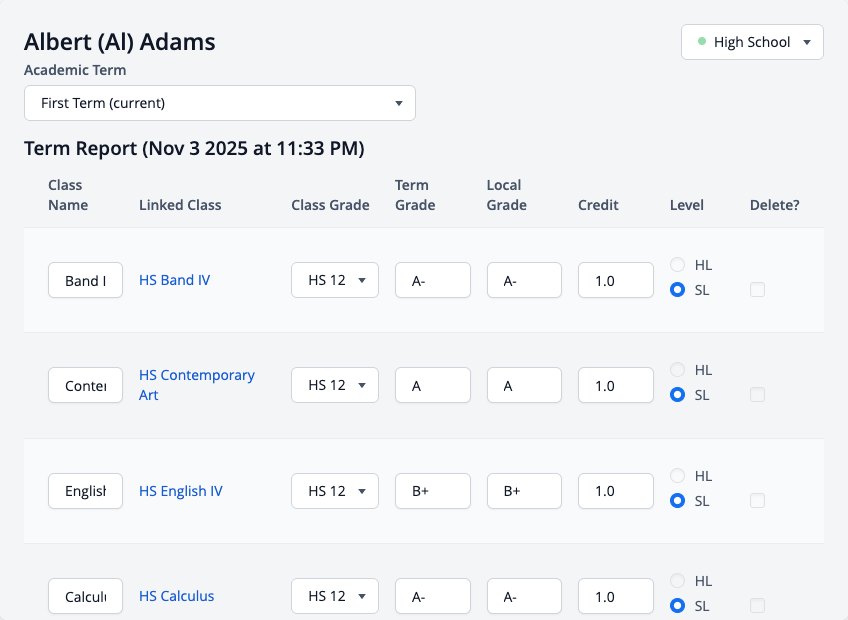Change class grade dropdown for HS English IV
This screenshot has width=848, height=620.
(x=335, y=491)
